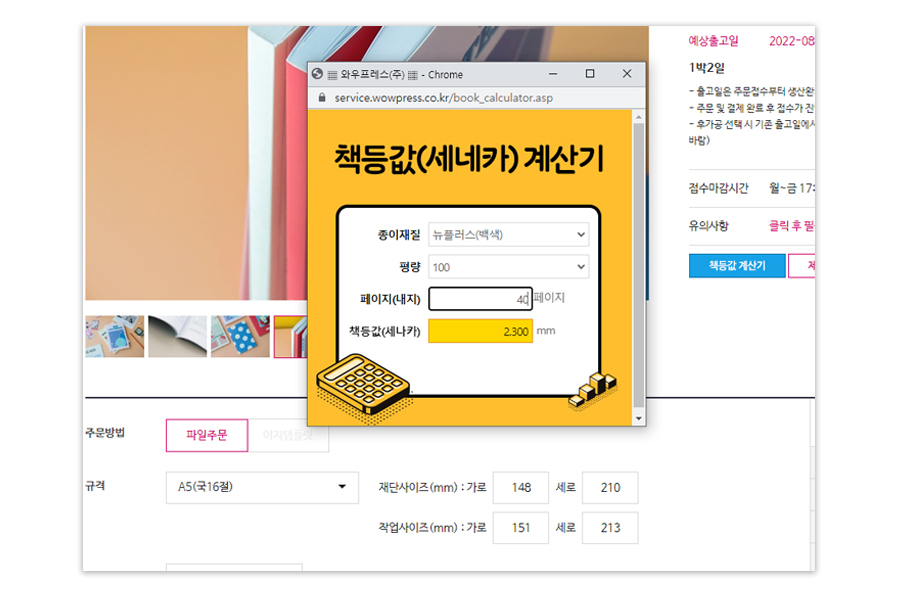Select the open book pages thumbnail
This screenshot has width=900, height=600.
pos(177,336)
